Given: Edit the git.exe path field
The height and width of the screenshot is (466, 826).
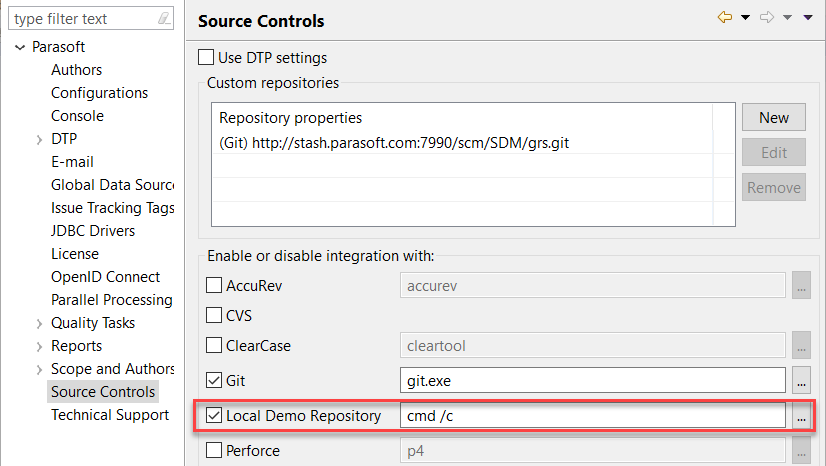Looking at the screenshot, I should click(x=593, y=380).
